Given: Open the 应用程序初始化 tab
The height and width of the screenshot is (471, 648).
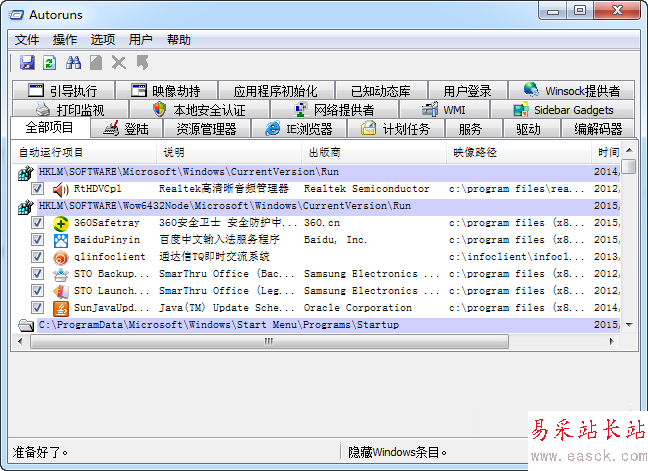Looking at the screenshot, I should pyautogui.click(x=276, y=90).
